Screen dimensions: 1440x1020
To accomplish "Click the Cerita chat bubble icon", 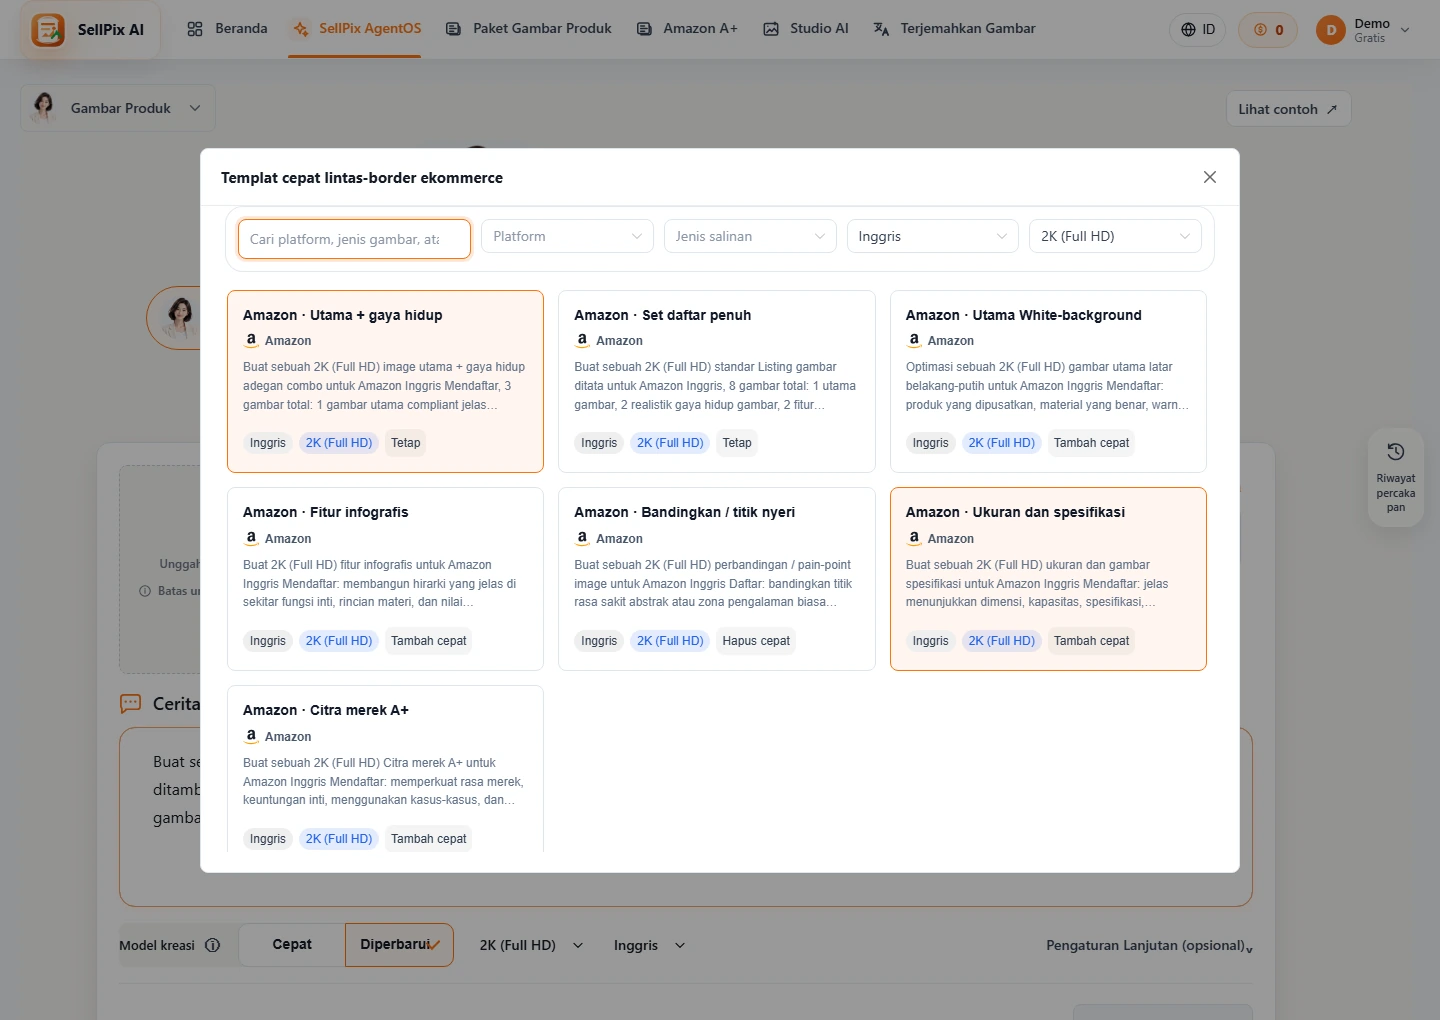I will (x=131, y=704).
